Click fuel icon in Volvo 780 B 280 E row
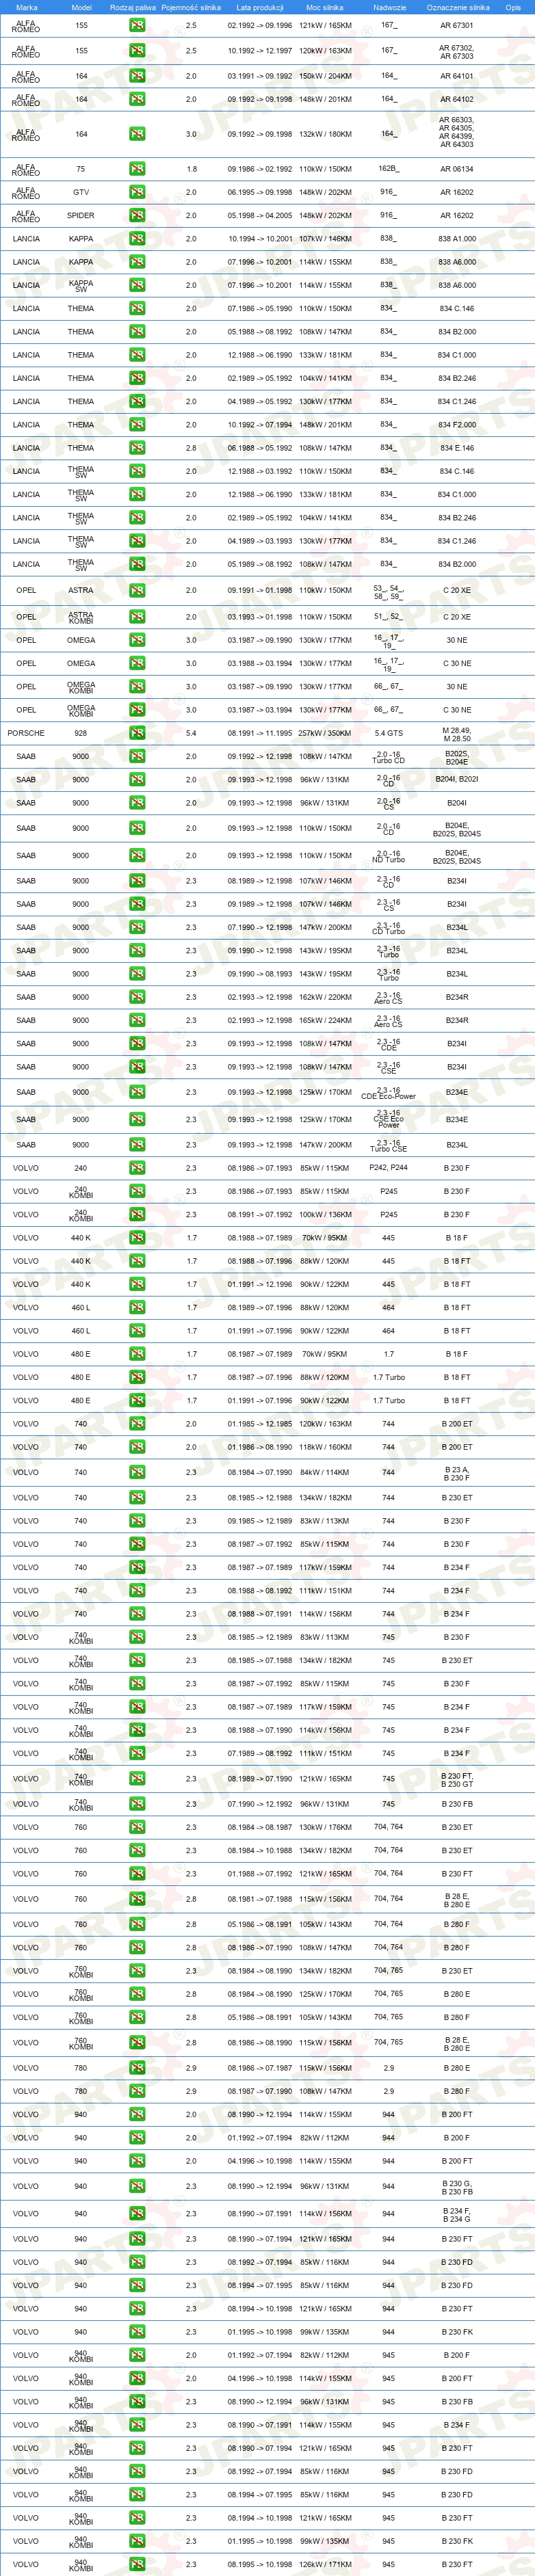This screenshot has width=535, height=2576. tap(137, 2068)
